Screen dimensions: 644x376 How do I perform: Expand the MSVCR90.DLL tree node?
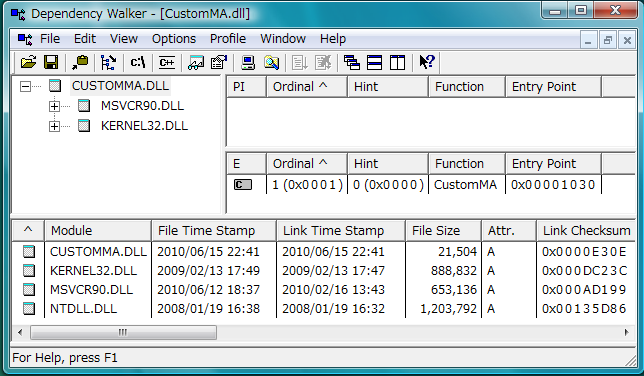click(54, 106)
